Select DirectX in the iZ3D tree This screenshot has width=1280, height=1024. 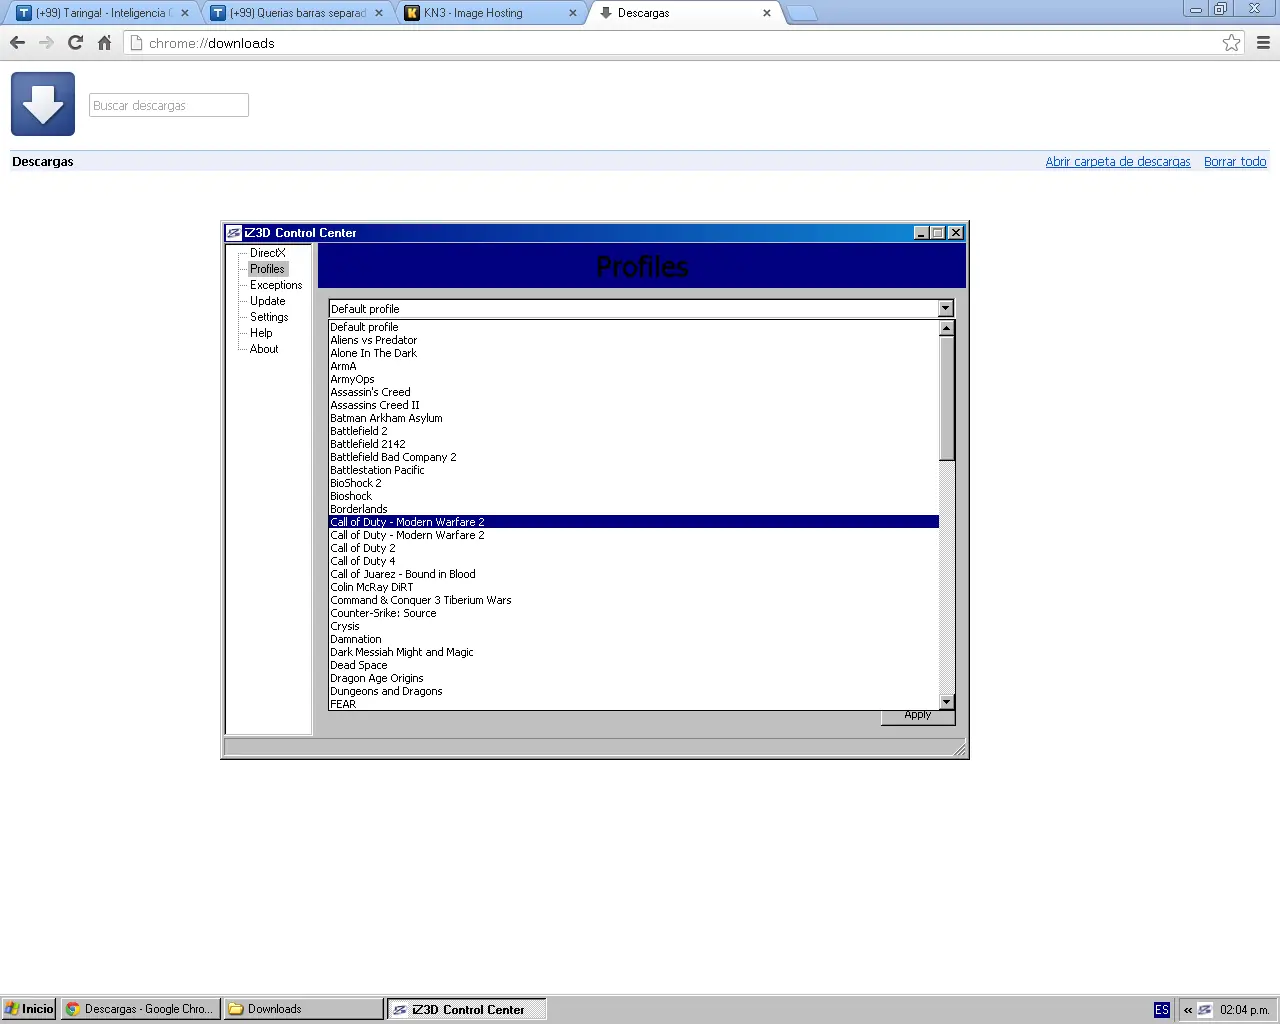[268, 253]
